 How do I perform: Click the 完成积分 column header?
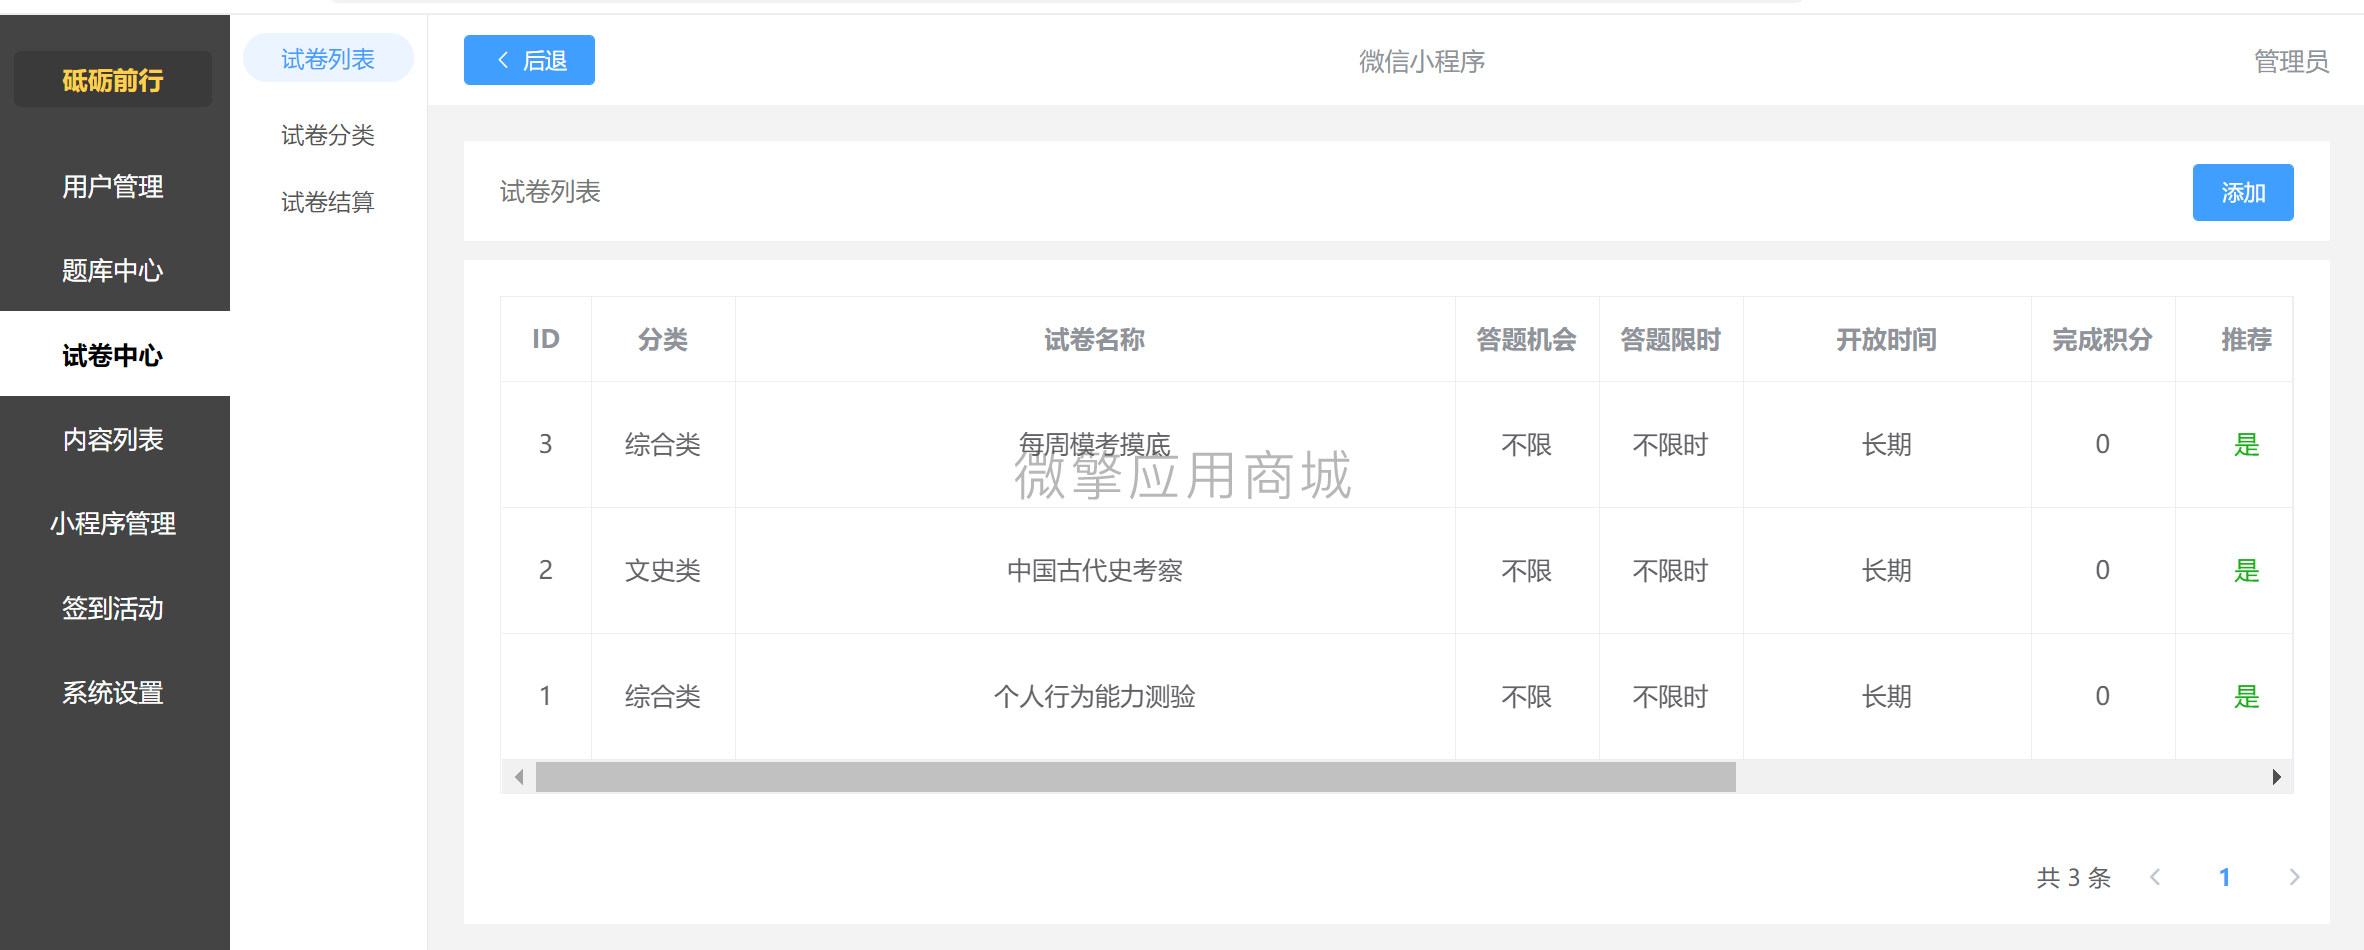(x=2103, y=339)
